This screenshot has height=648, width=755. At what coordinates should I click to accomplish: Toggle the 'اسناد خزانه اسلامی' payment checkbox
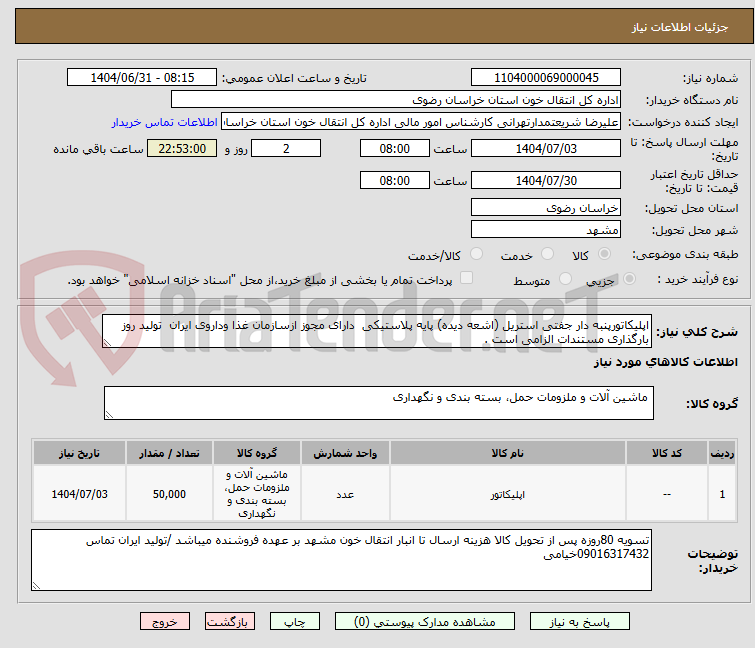[x=466, y=280]
